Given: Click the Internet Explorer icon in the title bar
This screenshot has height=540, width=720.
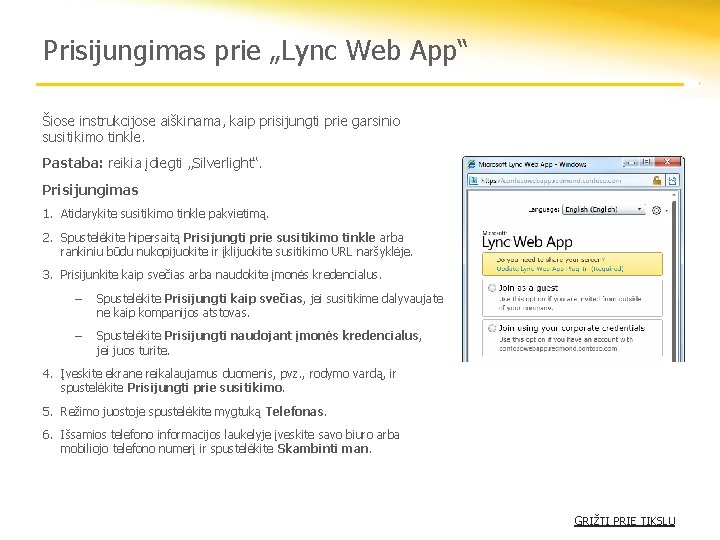Looking at the screenshot, I should click(x=472, y=164).
